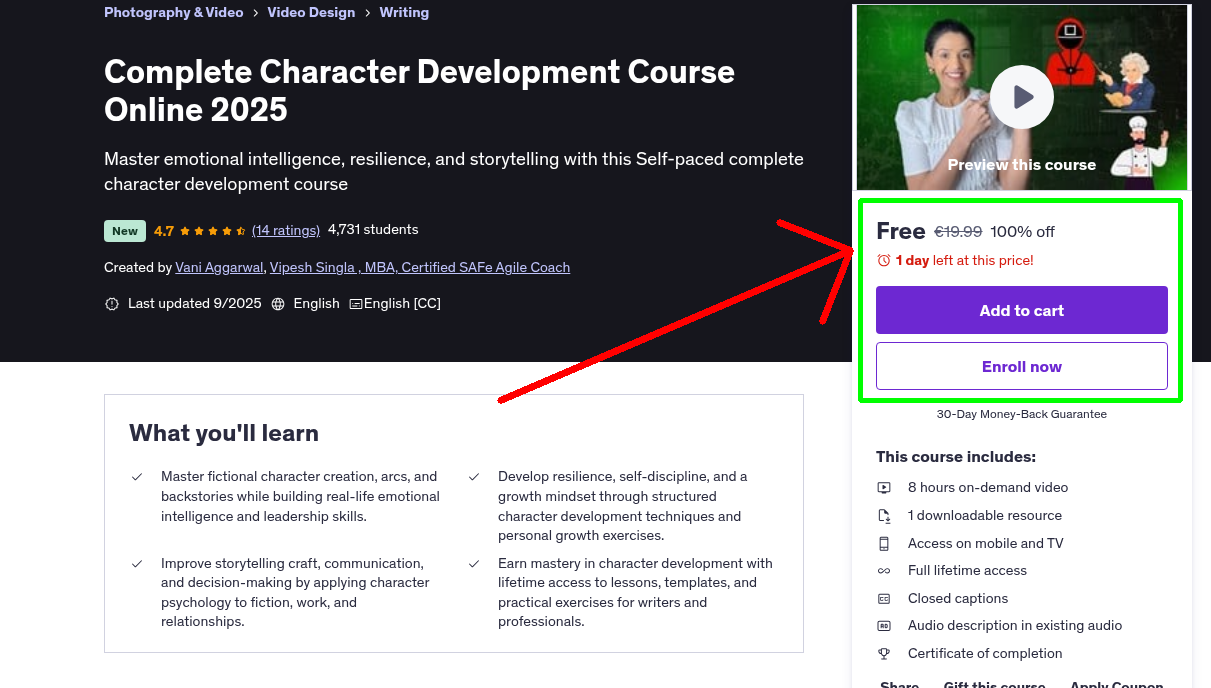Click the 'Full lifetime access' text
Image resolution: width=1211 pixels, height=688 pixels.
[x=967, y=571]
